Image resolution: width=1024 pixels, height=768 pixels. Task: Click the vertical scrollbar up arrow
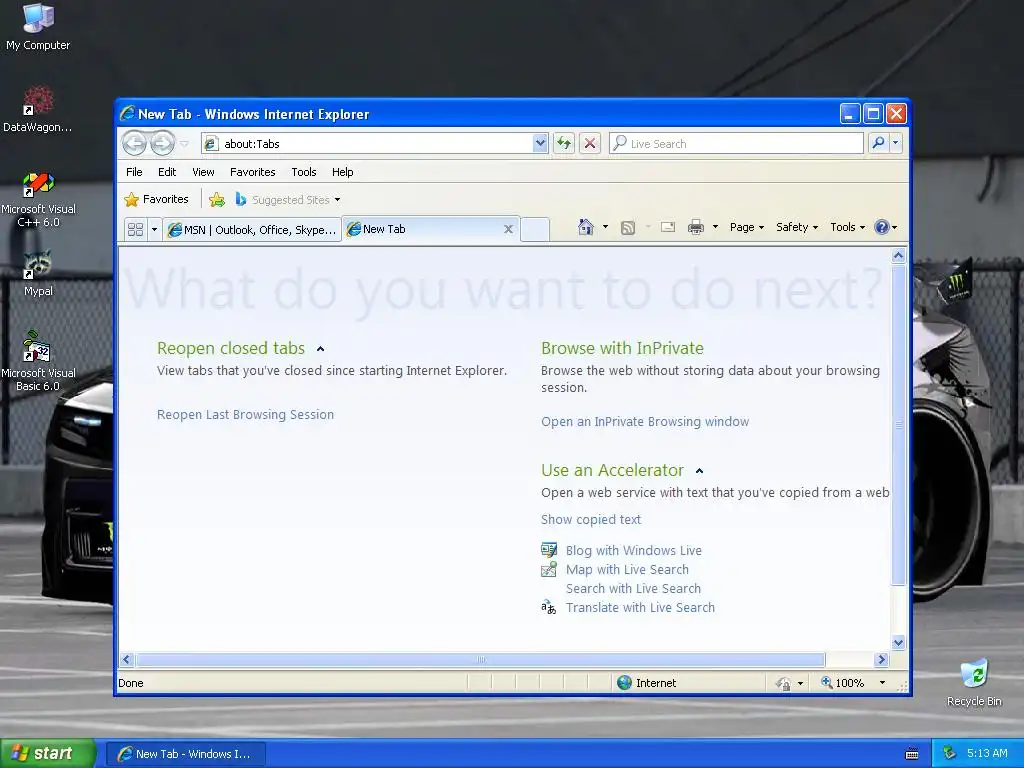899,256
